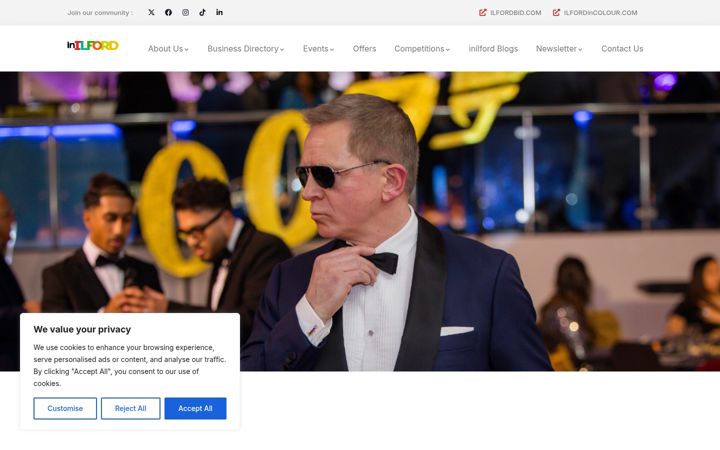This screenshot has width=720, height=450.
Task: Click the 'We value your privacy' heading
Action: (82, 329)
